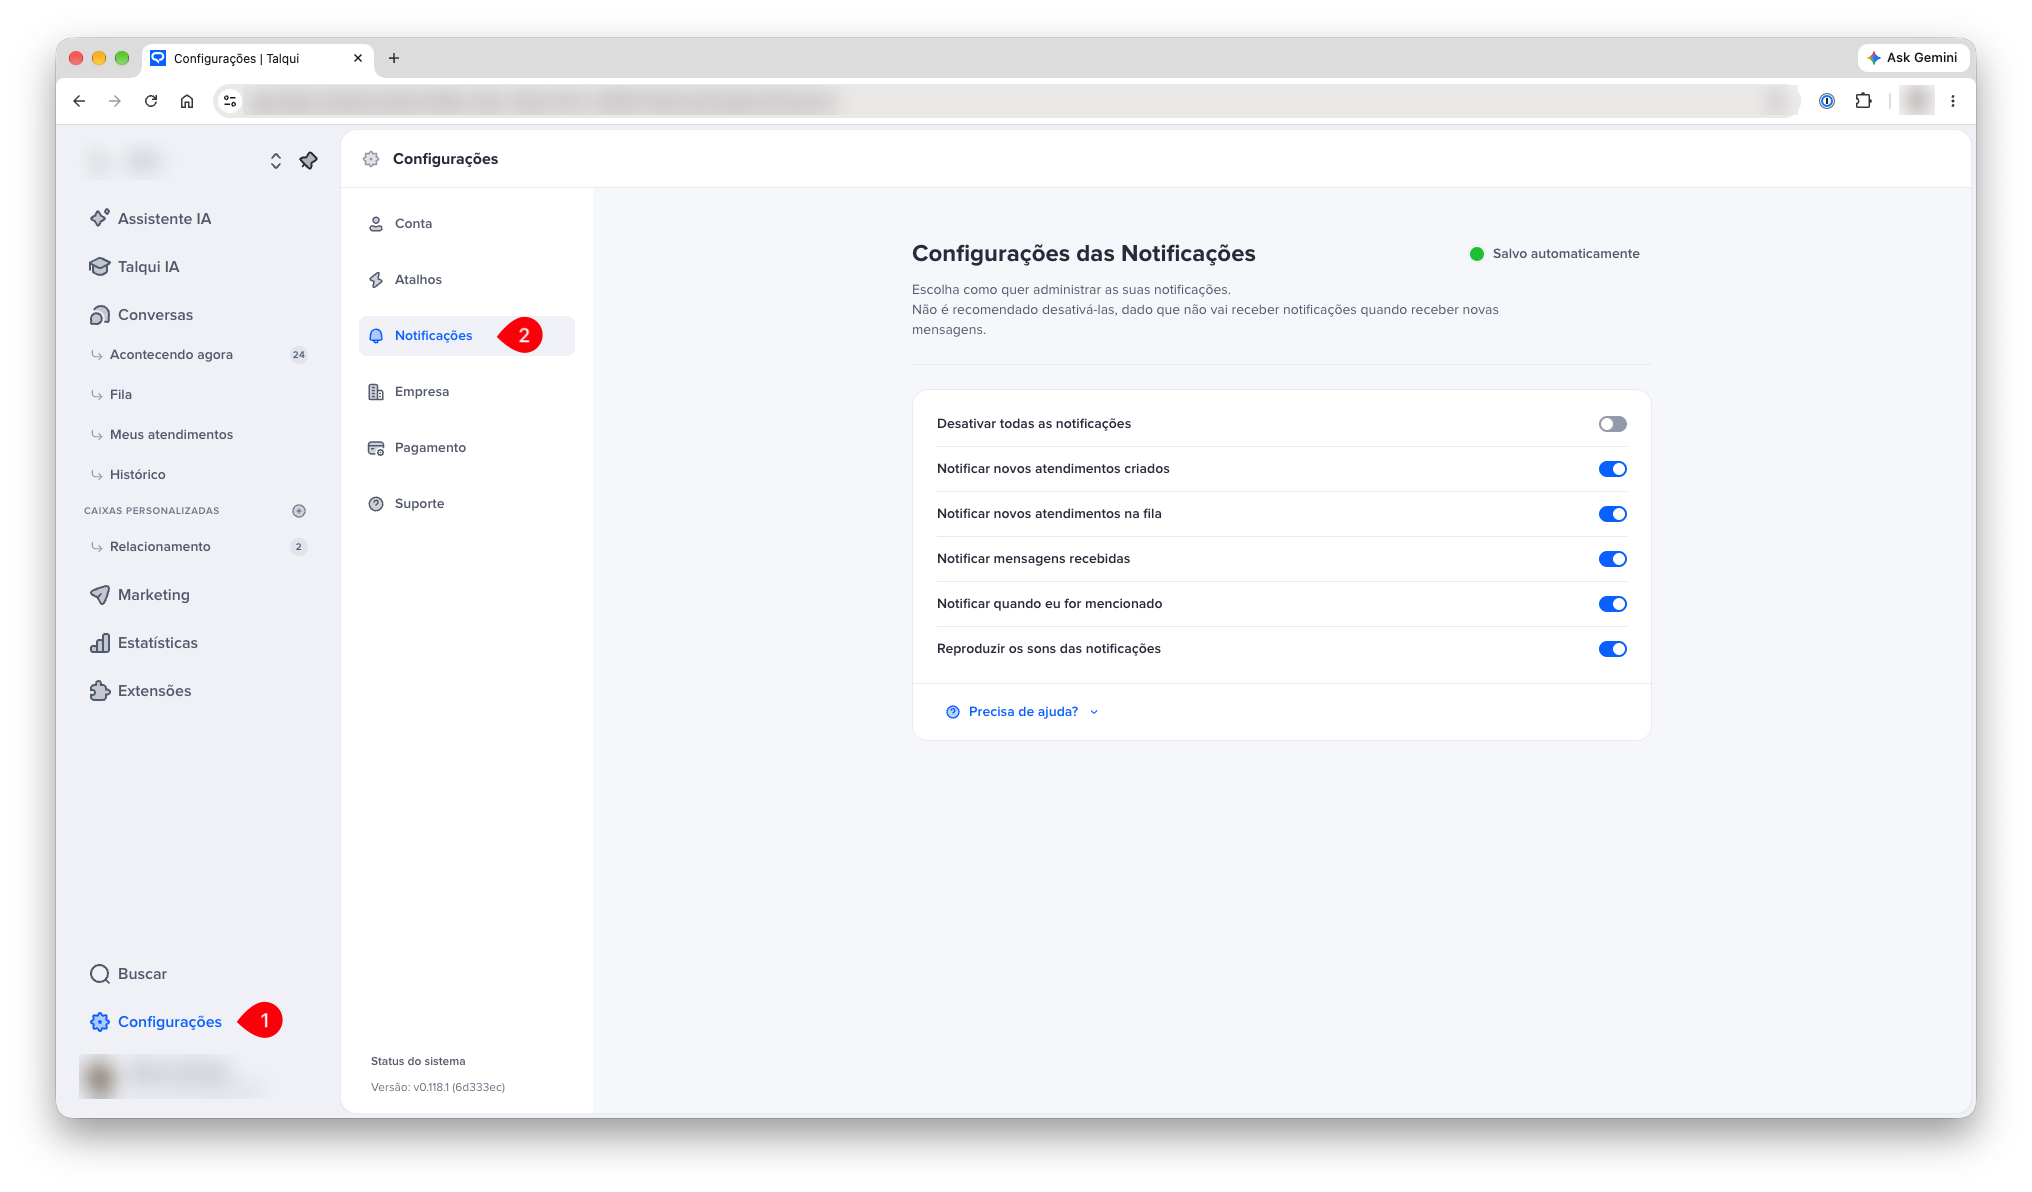Toggle Desativar todas as notificações

click(x=1613, y=424)
